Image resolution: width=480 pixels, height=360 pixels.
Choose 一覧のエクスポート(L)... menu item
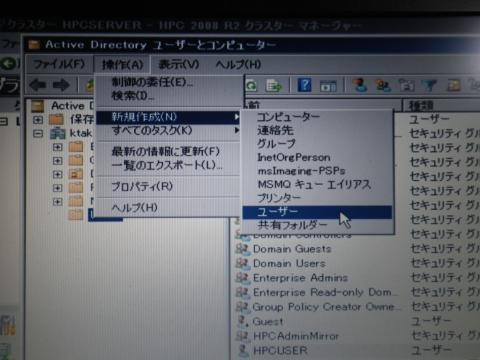pyautogui.click(x=168, y=165)
